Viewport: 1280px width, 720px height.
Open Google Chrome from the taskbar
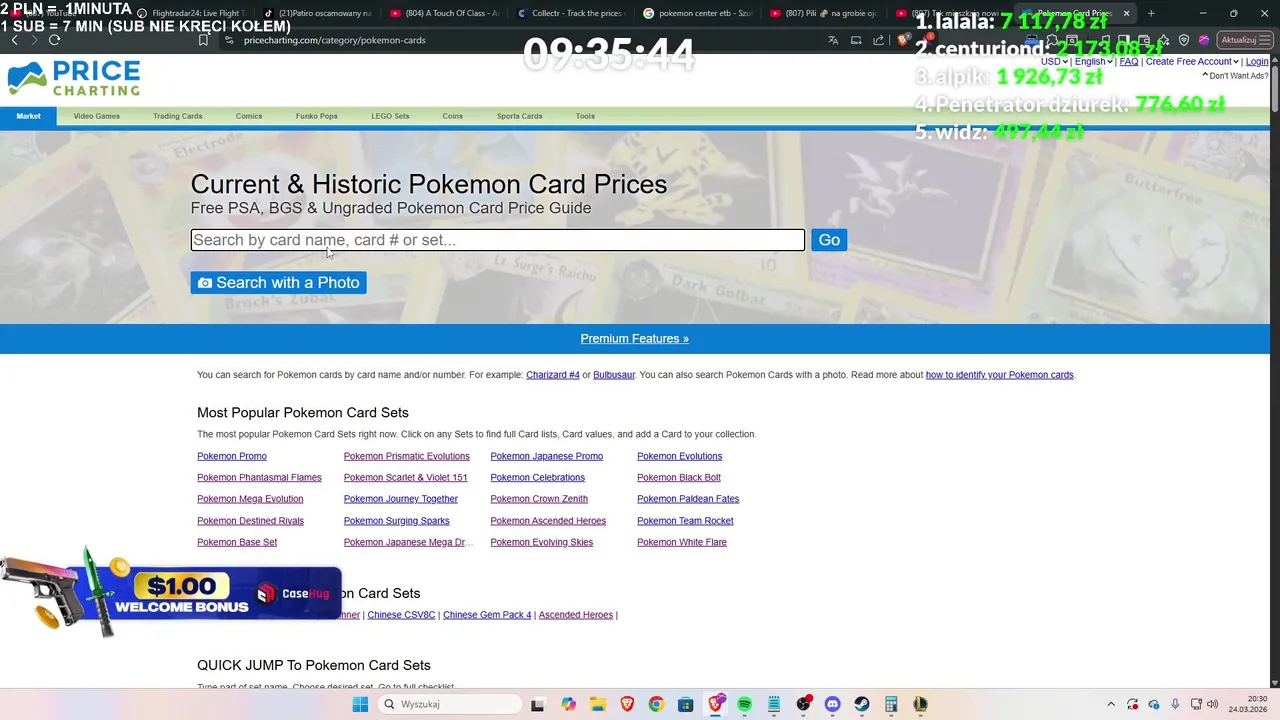tap(656, 704)
